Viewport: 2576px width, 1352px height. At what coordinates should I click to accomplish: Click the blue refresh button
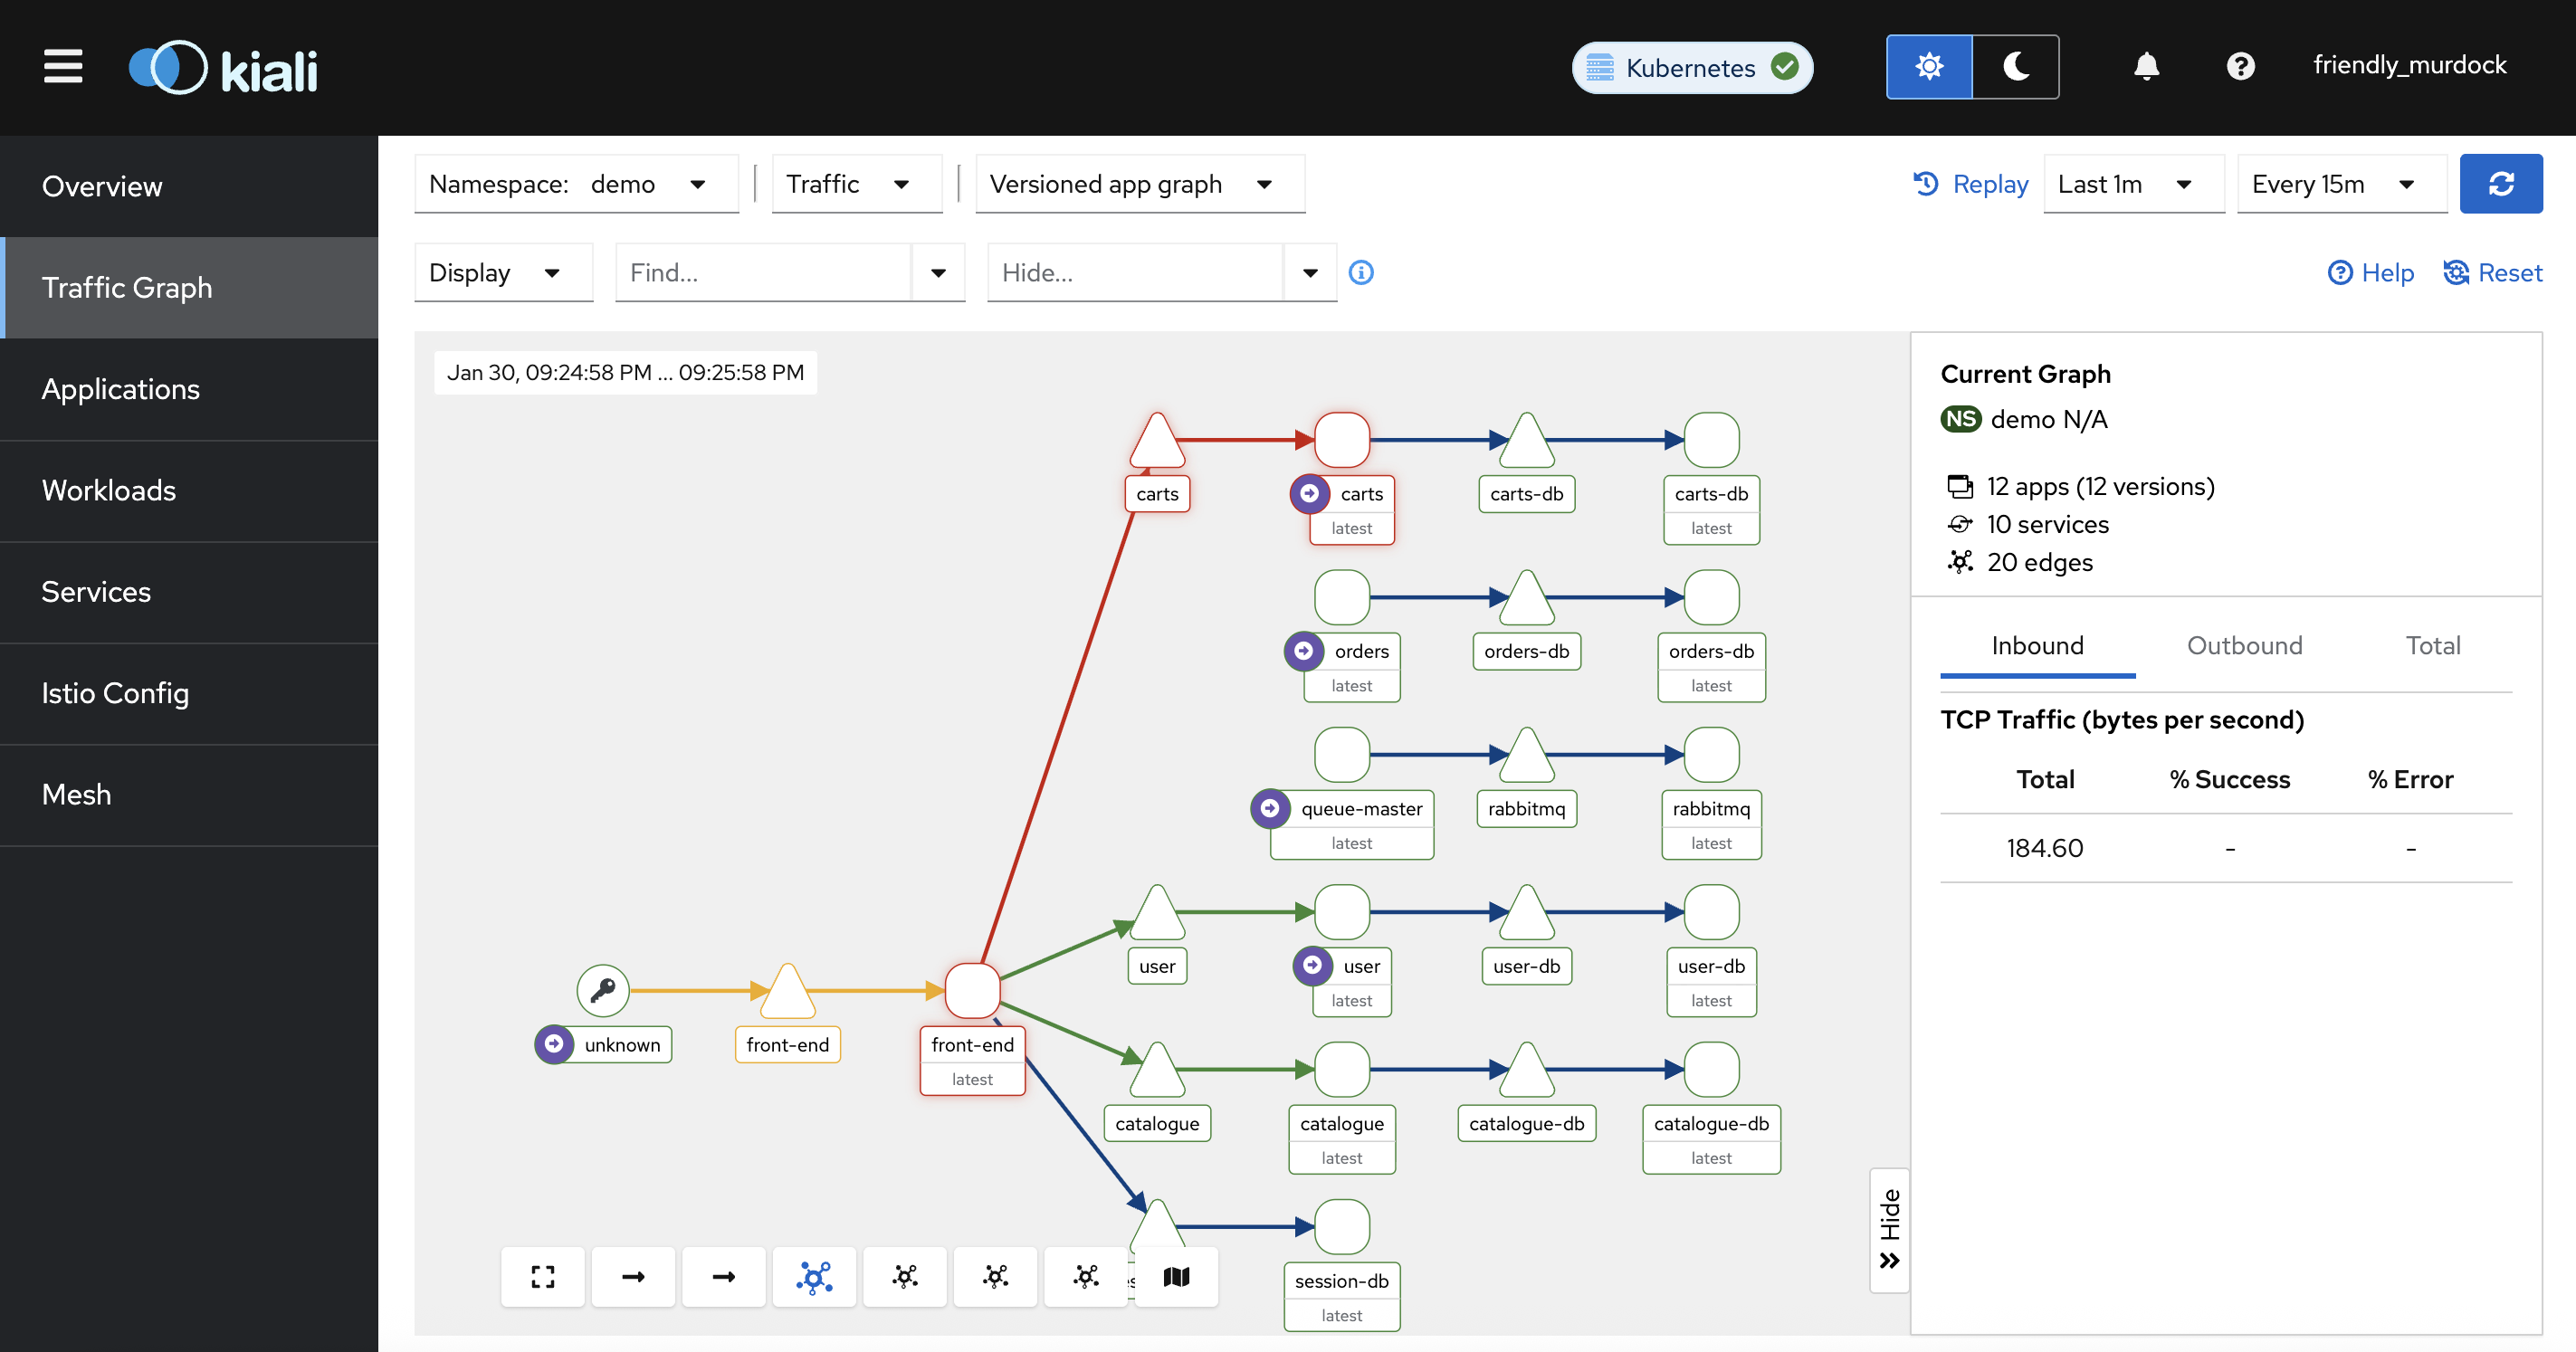coord(2500,184)
